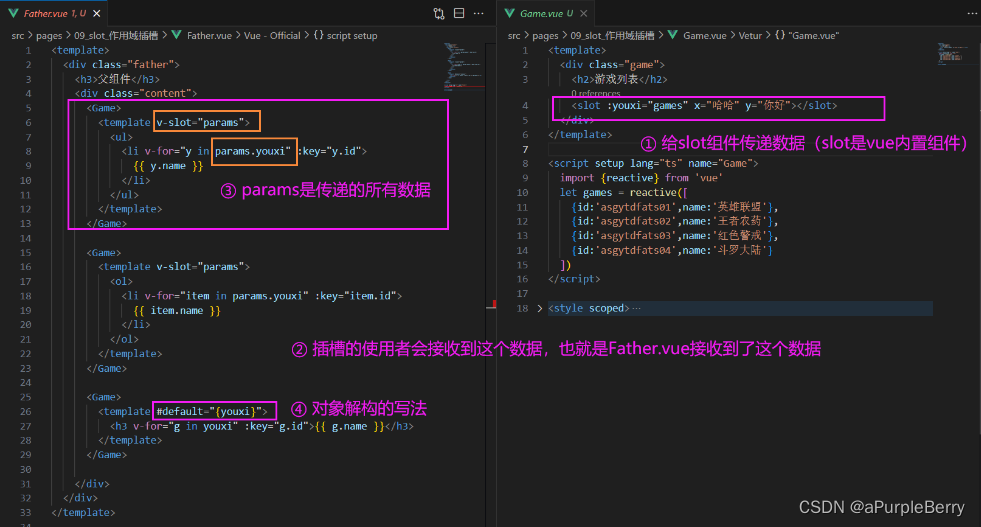This screenshot has height=527, width=981.
Task: Open 'Vue - Official' breadcrumb item
Action: point(272,36)
